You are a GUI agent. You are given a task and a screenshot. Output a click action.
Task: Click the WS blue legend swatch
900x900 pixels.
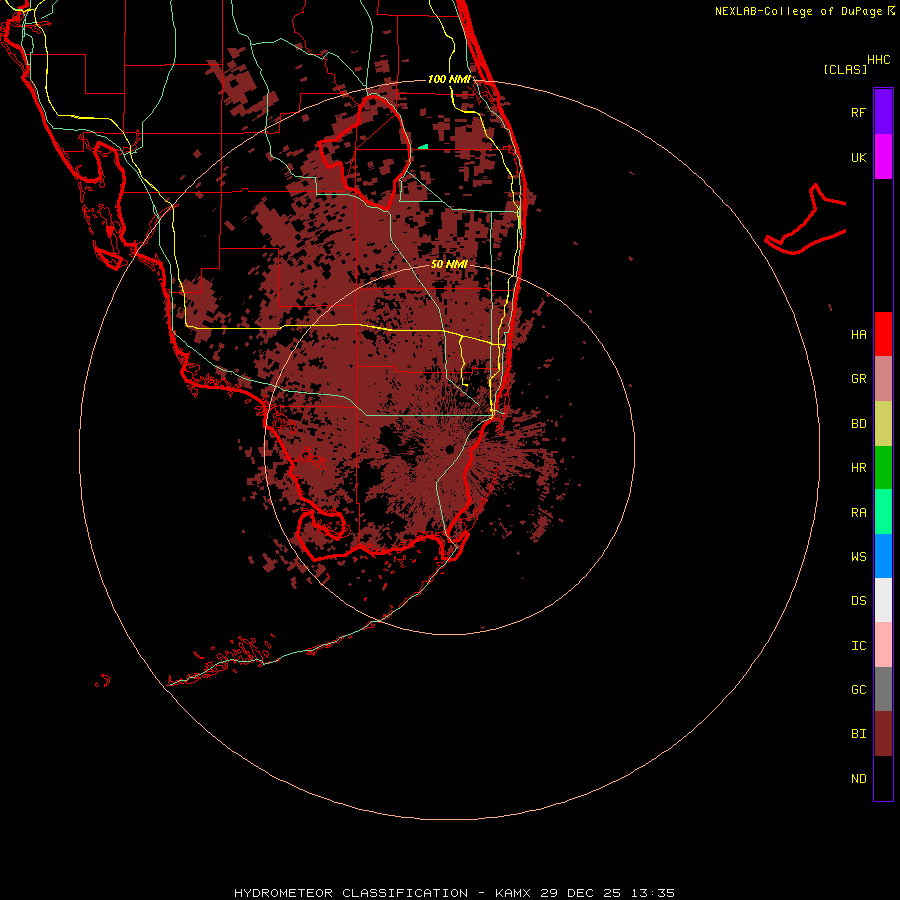[883, 556]
